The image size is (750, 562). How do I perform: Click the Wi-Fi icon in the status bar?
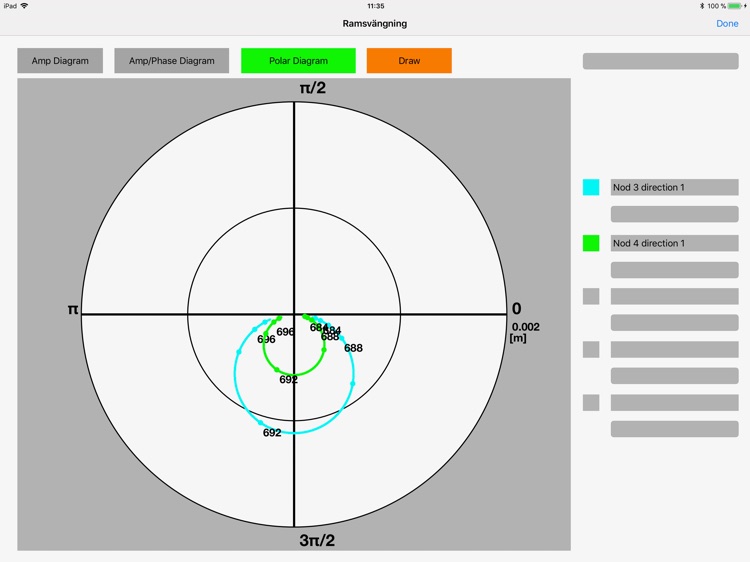(x=24, y=6)
